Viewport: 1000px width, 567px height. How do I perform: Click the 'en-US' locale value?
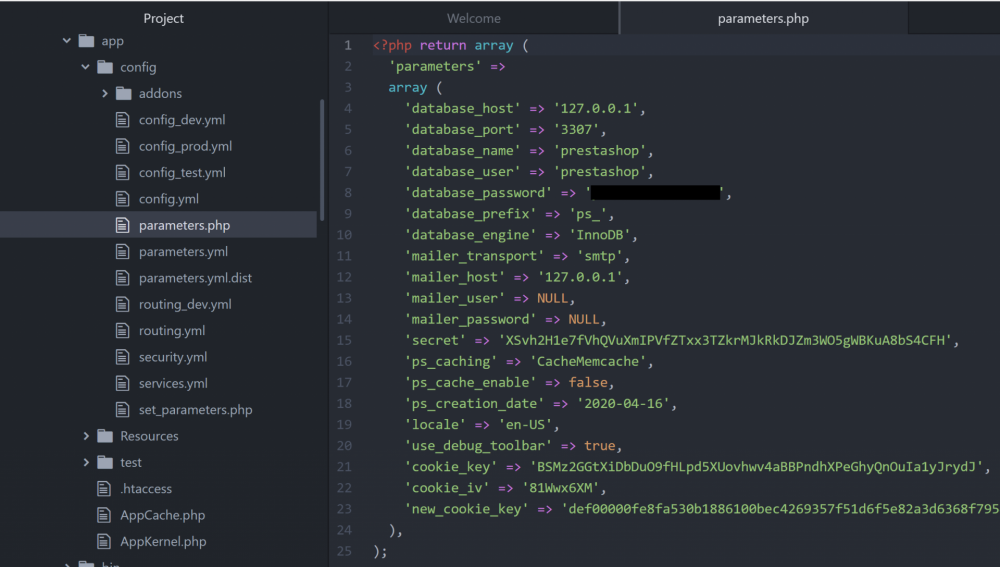click(x=526, y=425)
